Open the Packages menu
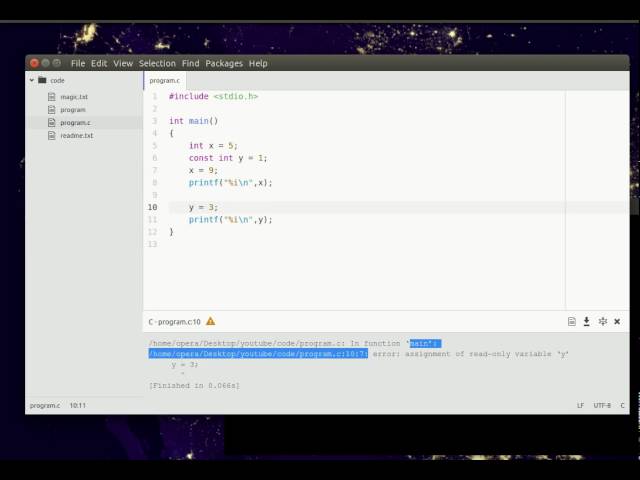Screen dimensions: 640x480 [224, 63]
